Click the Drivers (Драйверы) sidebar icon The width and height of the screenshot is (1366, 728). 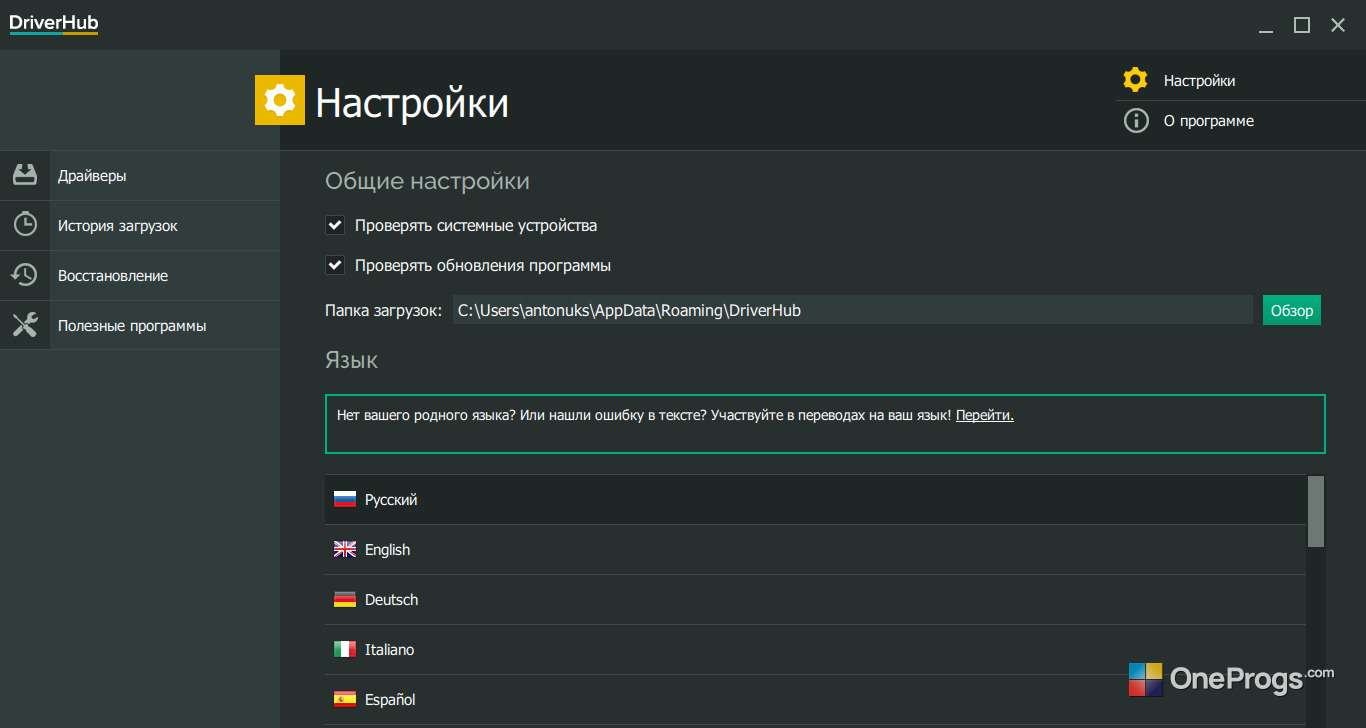(x=25, y=175)
